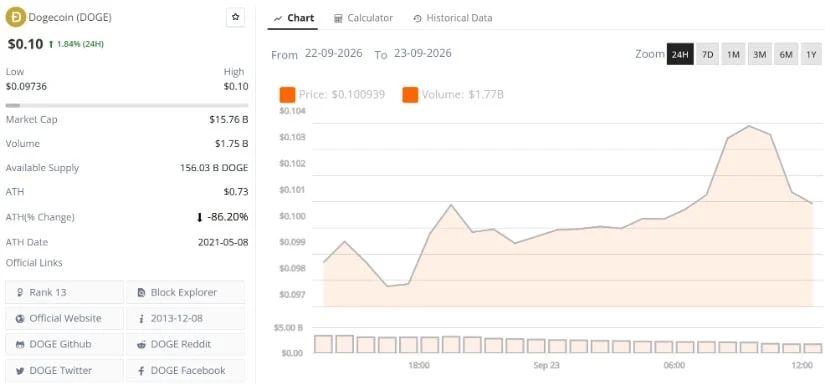This screenshot has width=825, height=384.
Task: Click the ATH value $0.73
Action: click(x=236, y=192)
